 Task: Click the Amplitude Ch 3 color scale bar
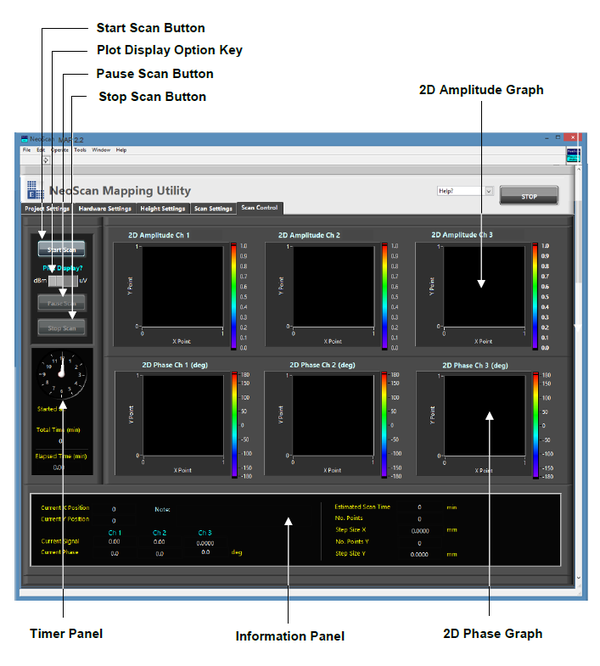coord(535,296)
